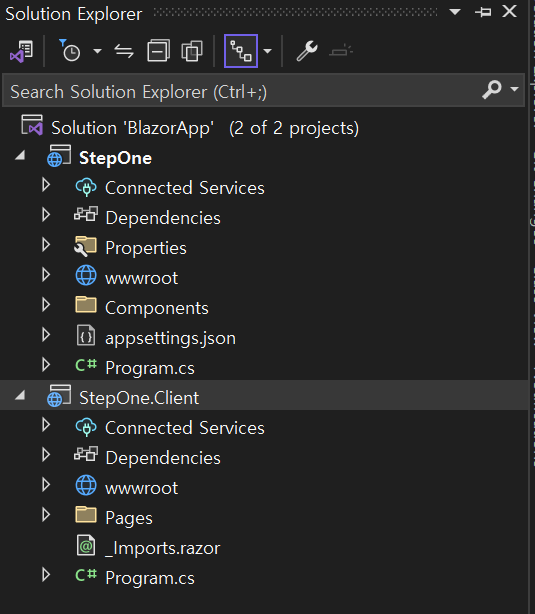Open Solution Explorer window position menu arrow
The height and width of the screenshot is (614, 535).
point(455,12)
